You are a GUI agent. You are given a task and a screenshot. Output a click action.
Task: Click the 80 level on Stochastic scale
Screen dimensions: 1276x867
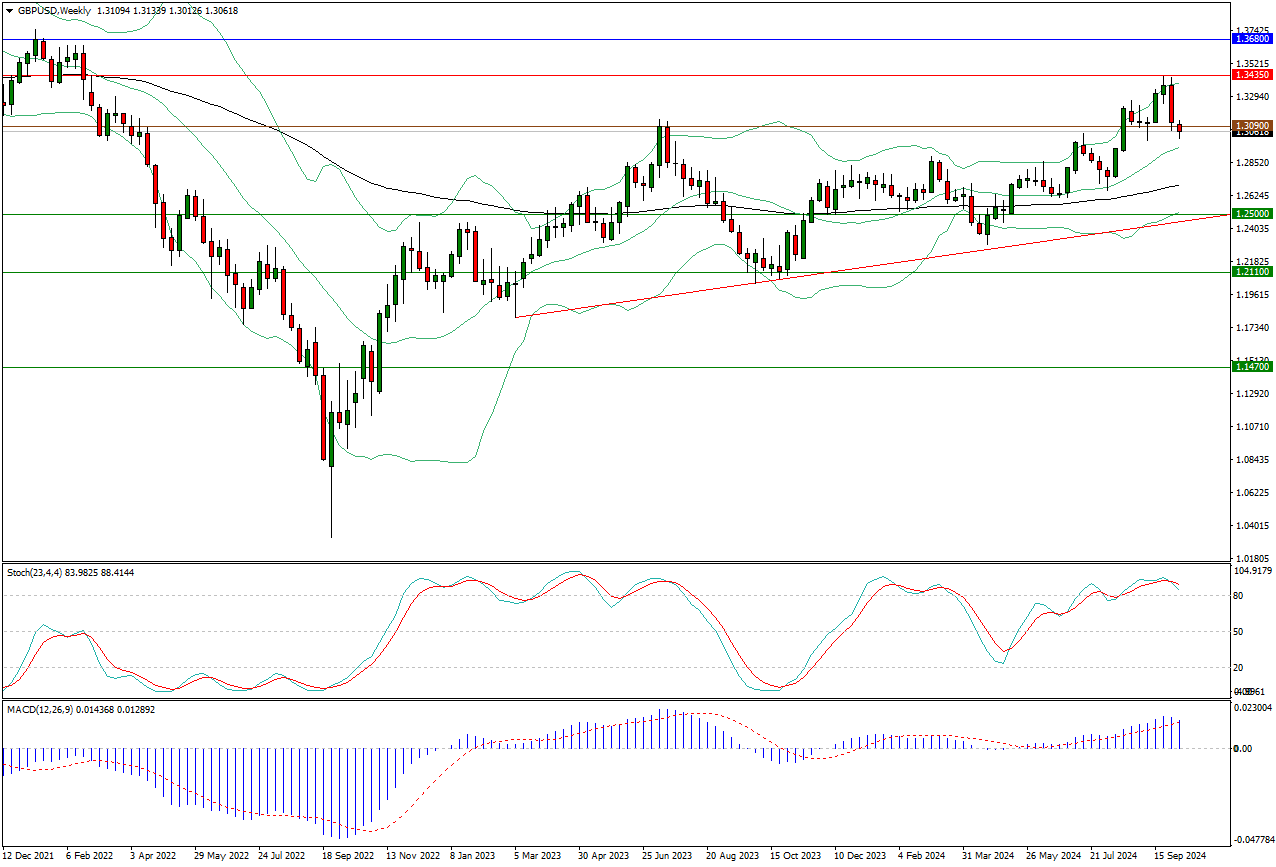pyautogui.click(x=1238, y=595)
